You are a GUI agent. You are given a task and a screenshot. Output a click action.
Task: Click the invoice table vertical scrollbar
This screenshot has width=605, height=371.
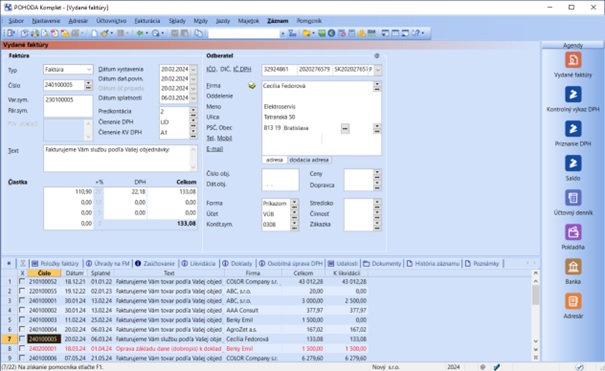(536, 315)
